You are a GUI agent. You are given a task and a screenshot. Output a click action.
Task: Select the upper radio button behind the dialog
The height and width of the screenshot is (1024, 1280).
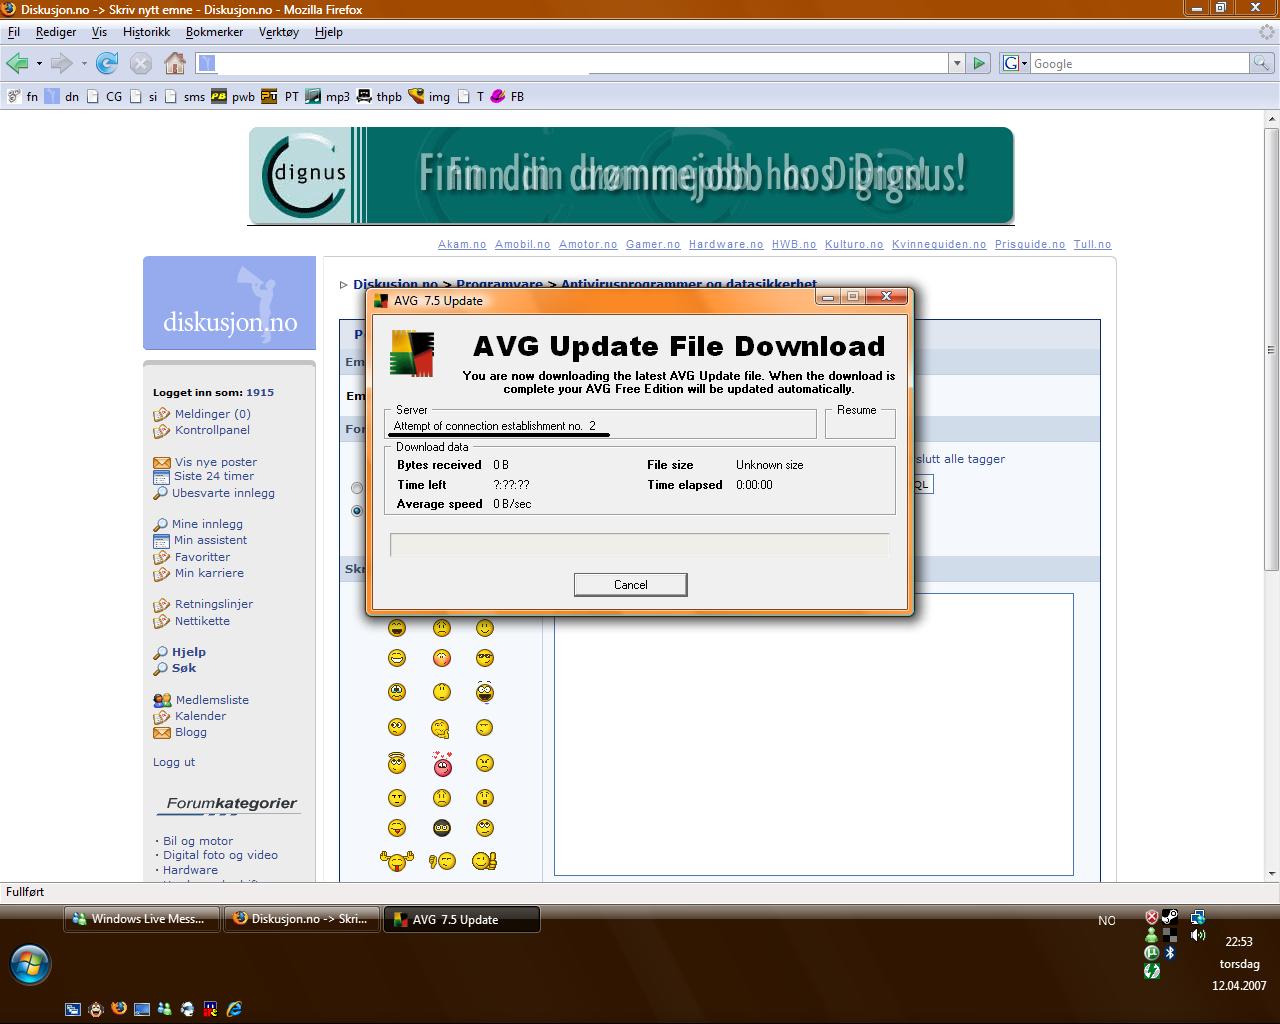pos(357,488)
